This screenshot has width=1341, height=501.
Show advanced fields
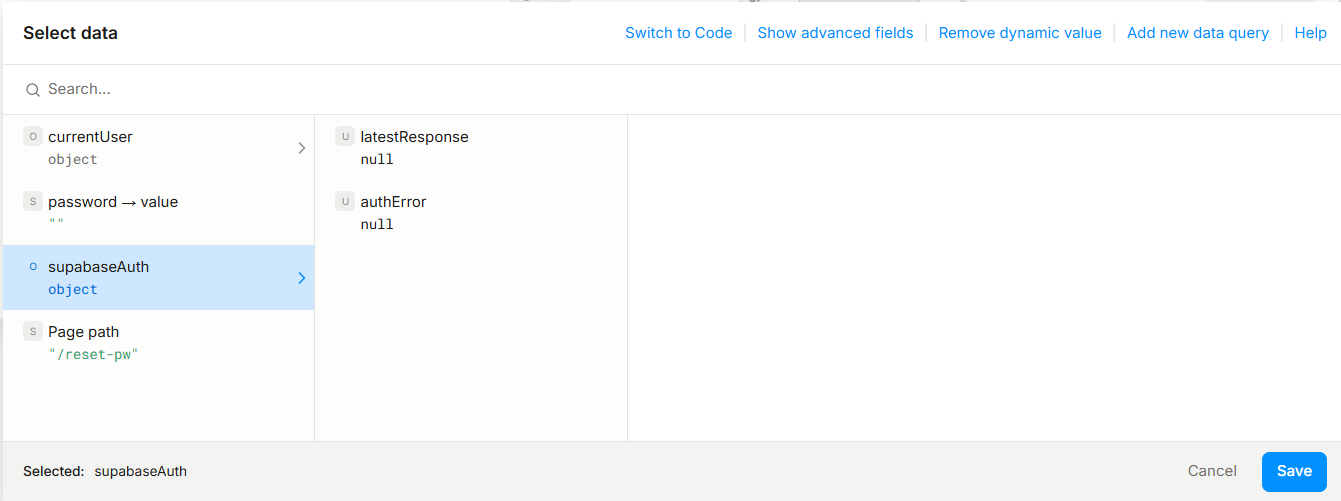pos(835,33)
